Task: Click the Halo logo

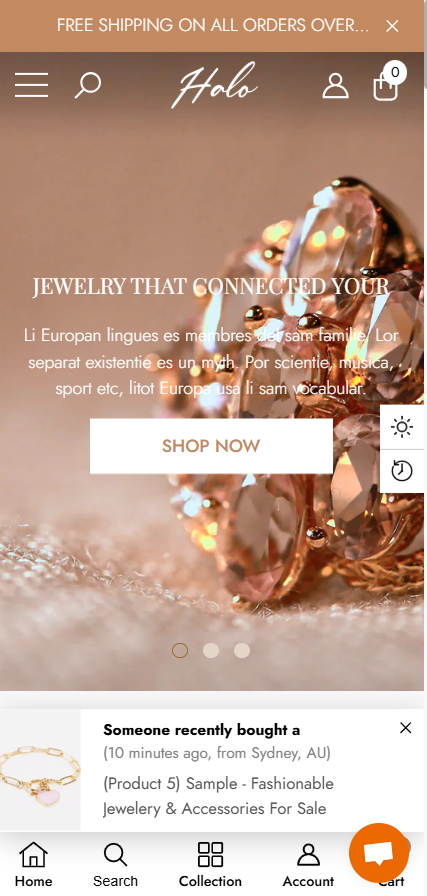Action: (x=214, y=86)
